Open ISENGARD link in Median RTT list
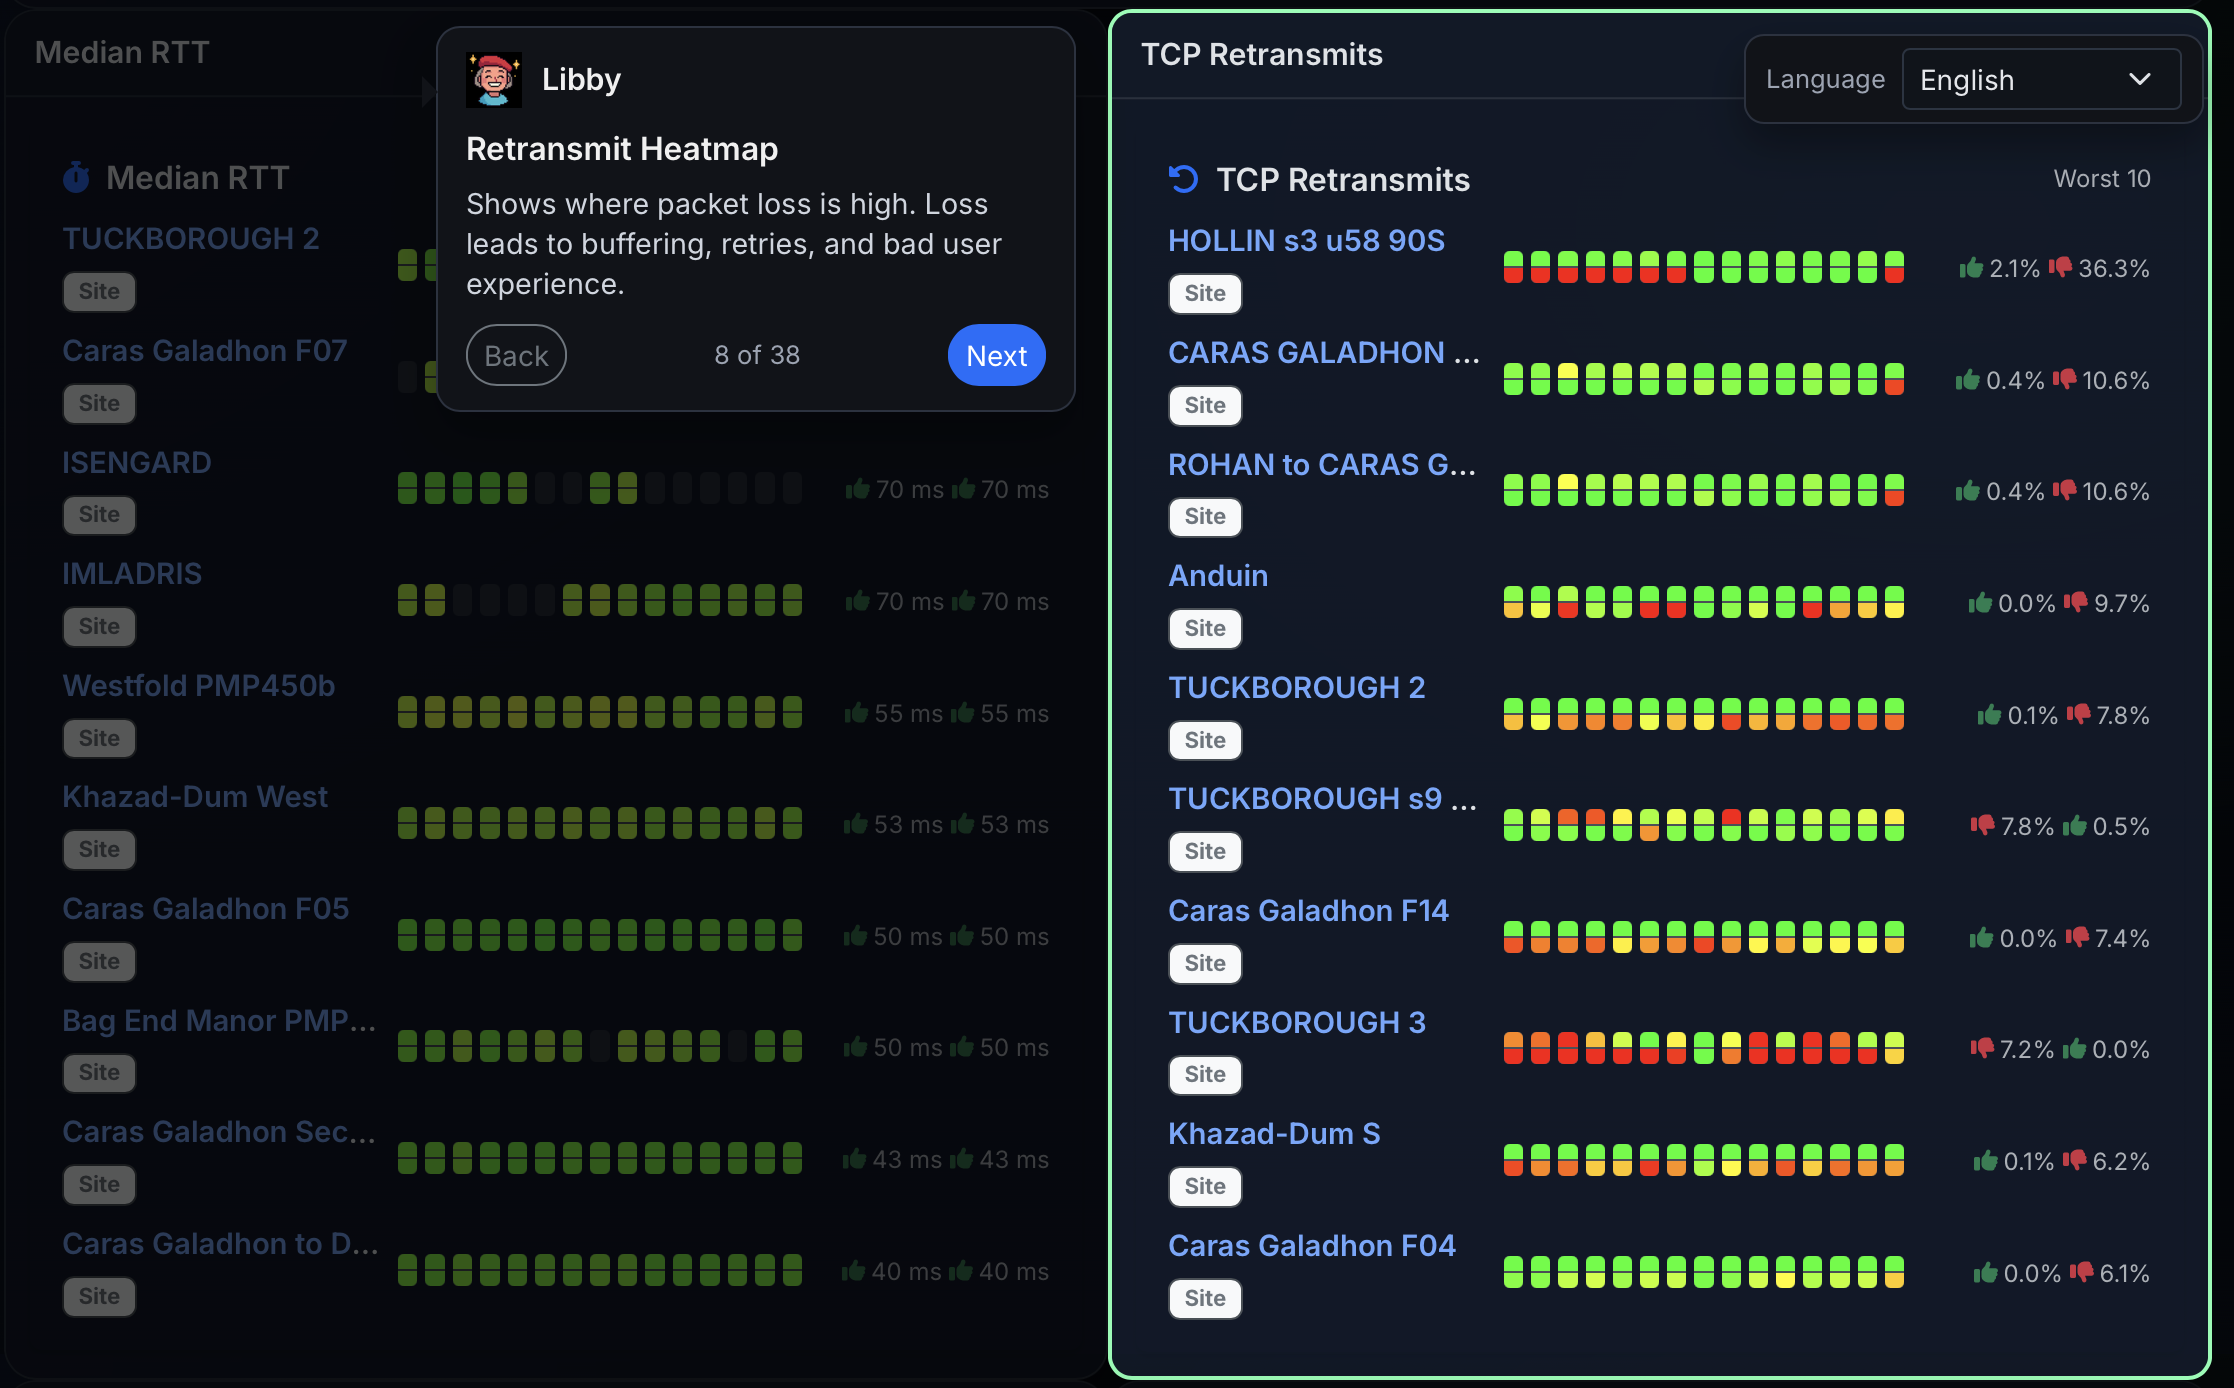 137,463
